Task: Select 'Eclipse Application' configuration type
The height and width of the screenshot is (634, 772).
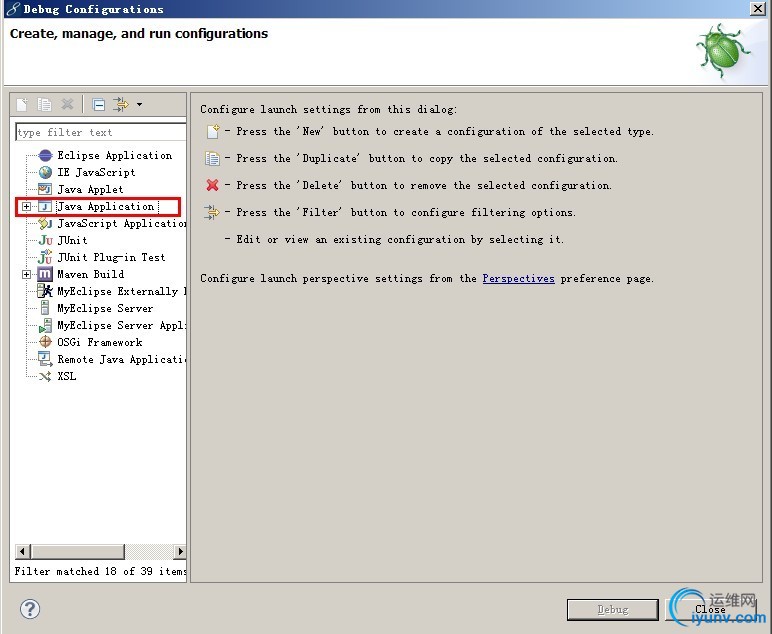Action: click(115, 156)
